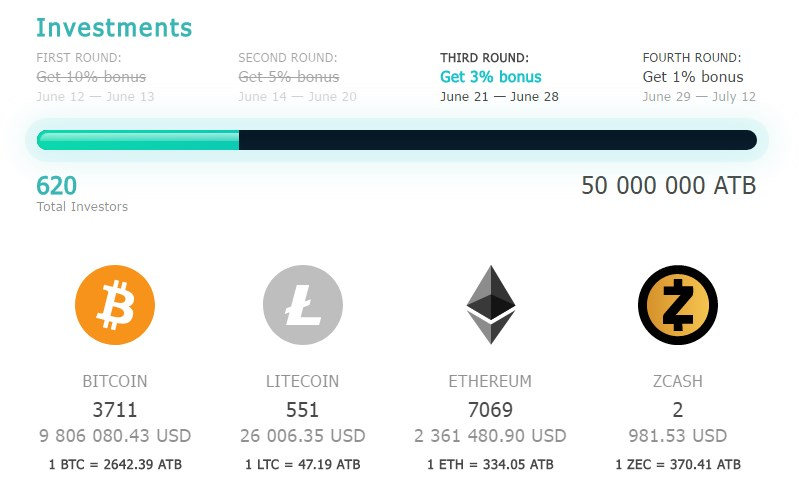Viewport: 799px width, 503px height.
Task: Click the BITCOIN label under the logo
Action: 115,381
